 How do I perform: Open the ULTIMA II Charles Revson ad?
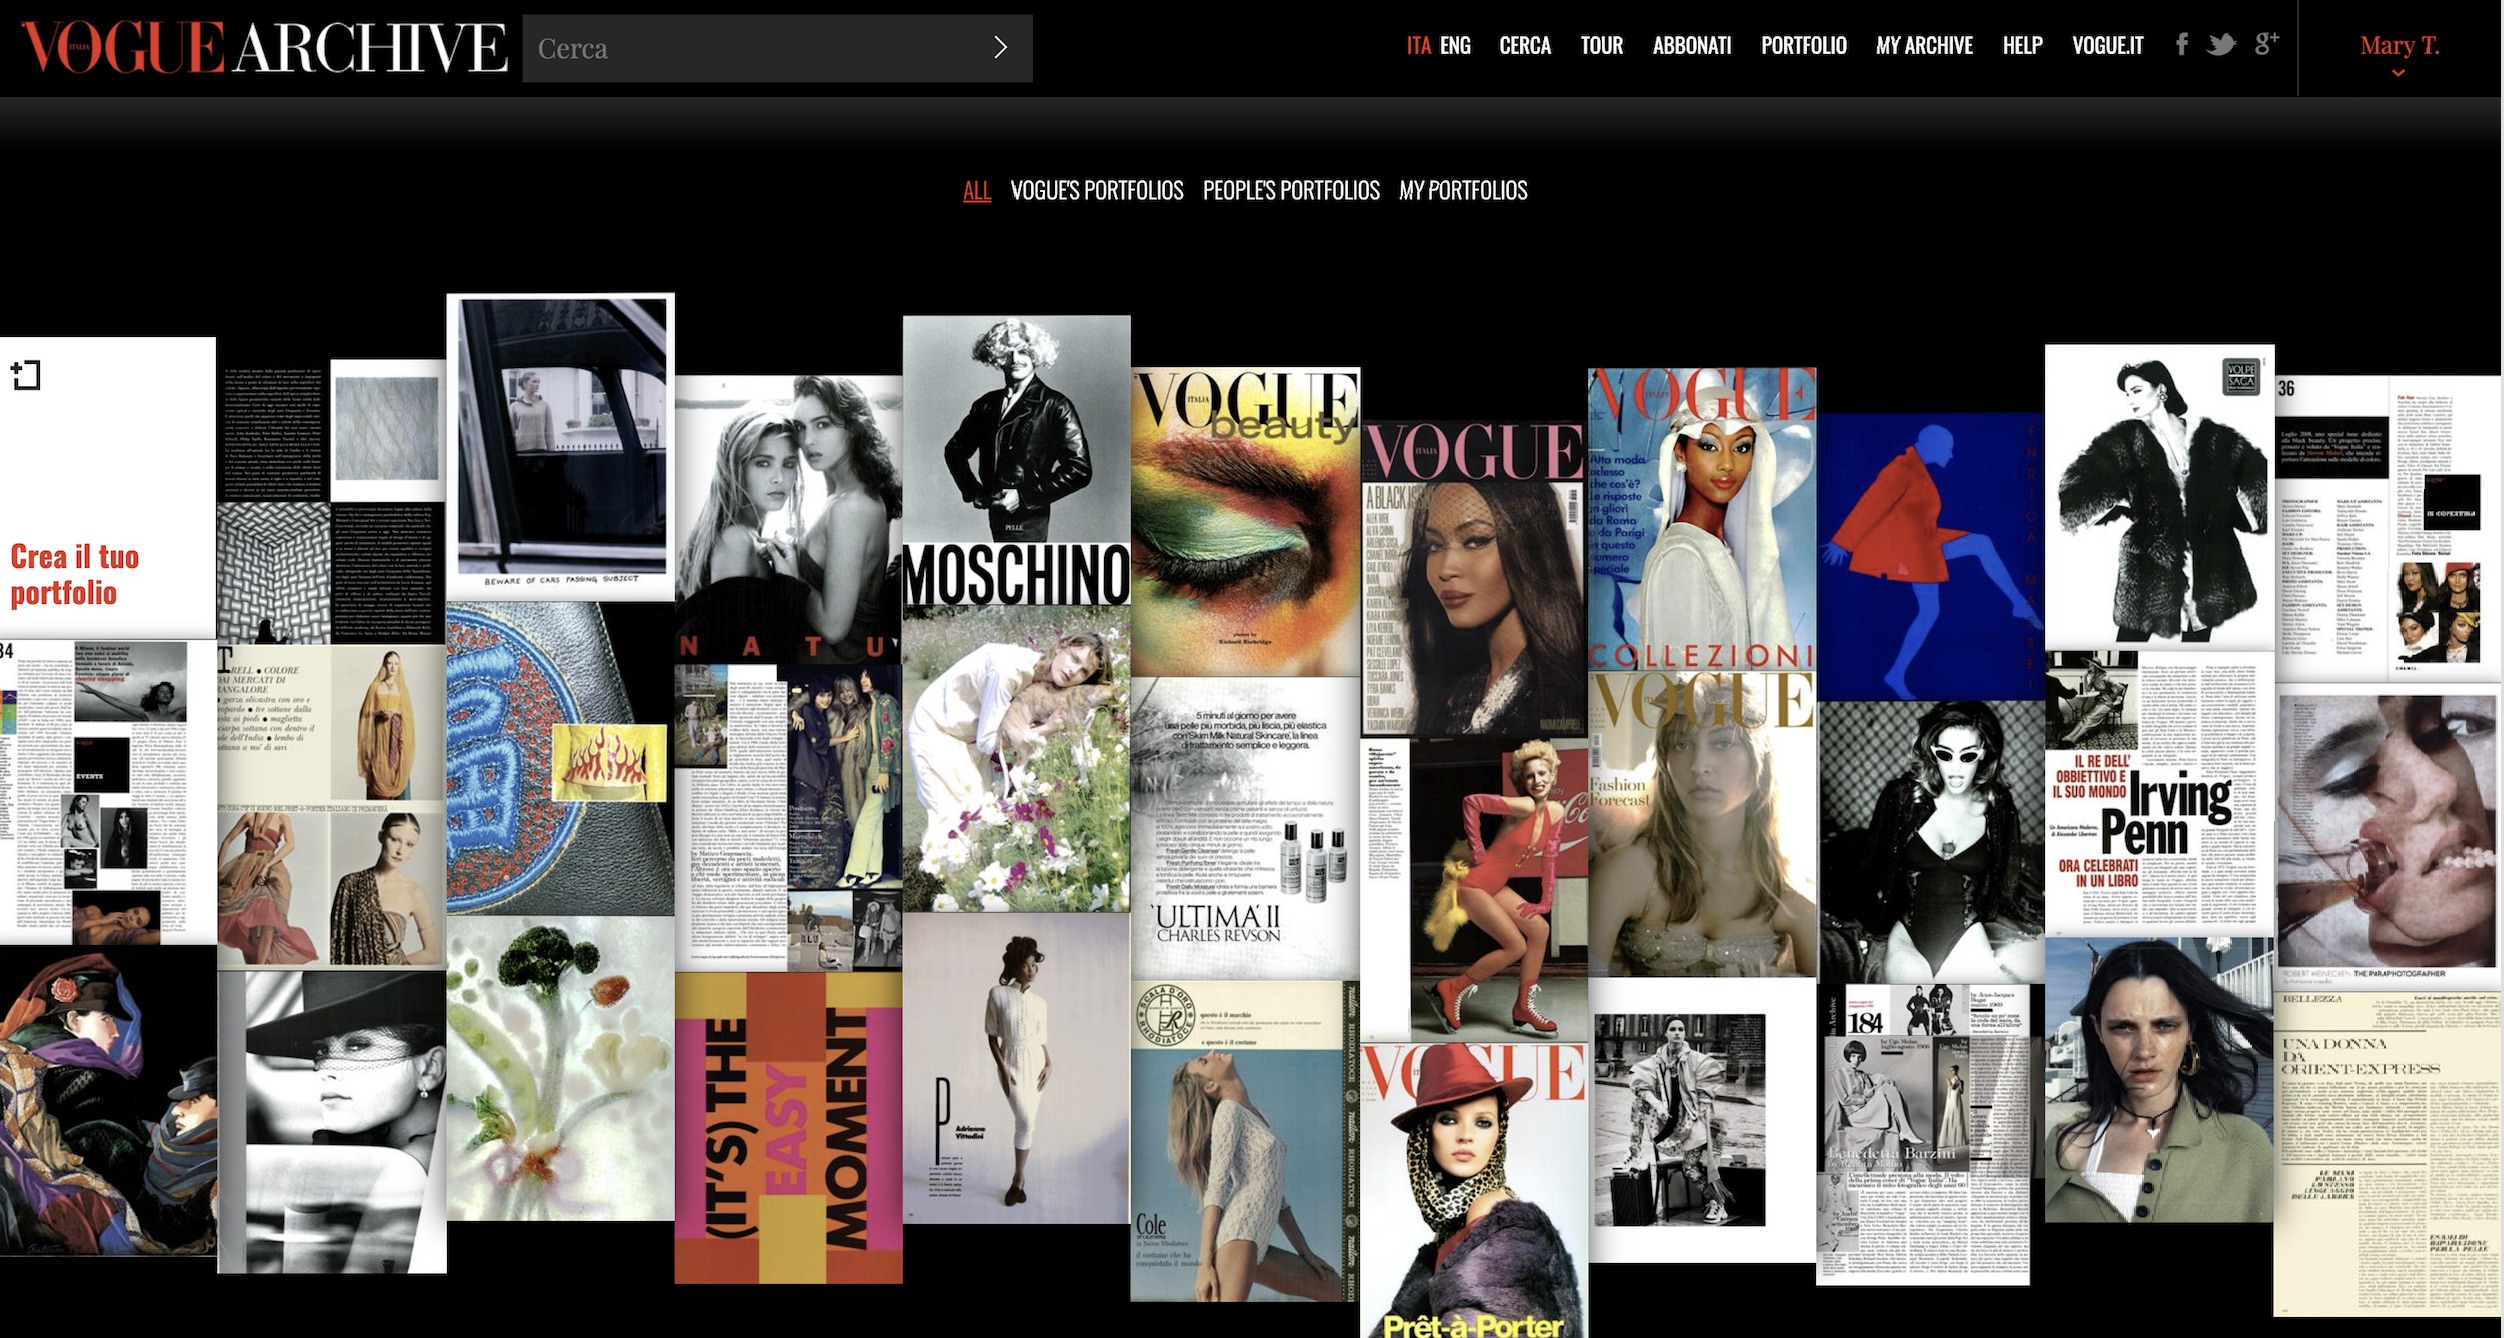pos(1245,828)
